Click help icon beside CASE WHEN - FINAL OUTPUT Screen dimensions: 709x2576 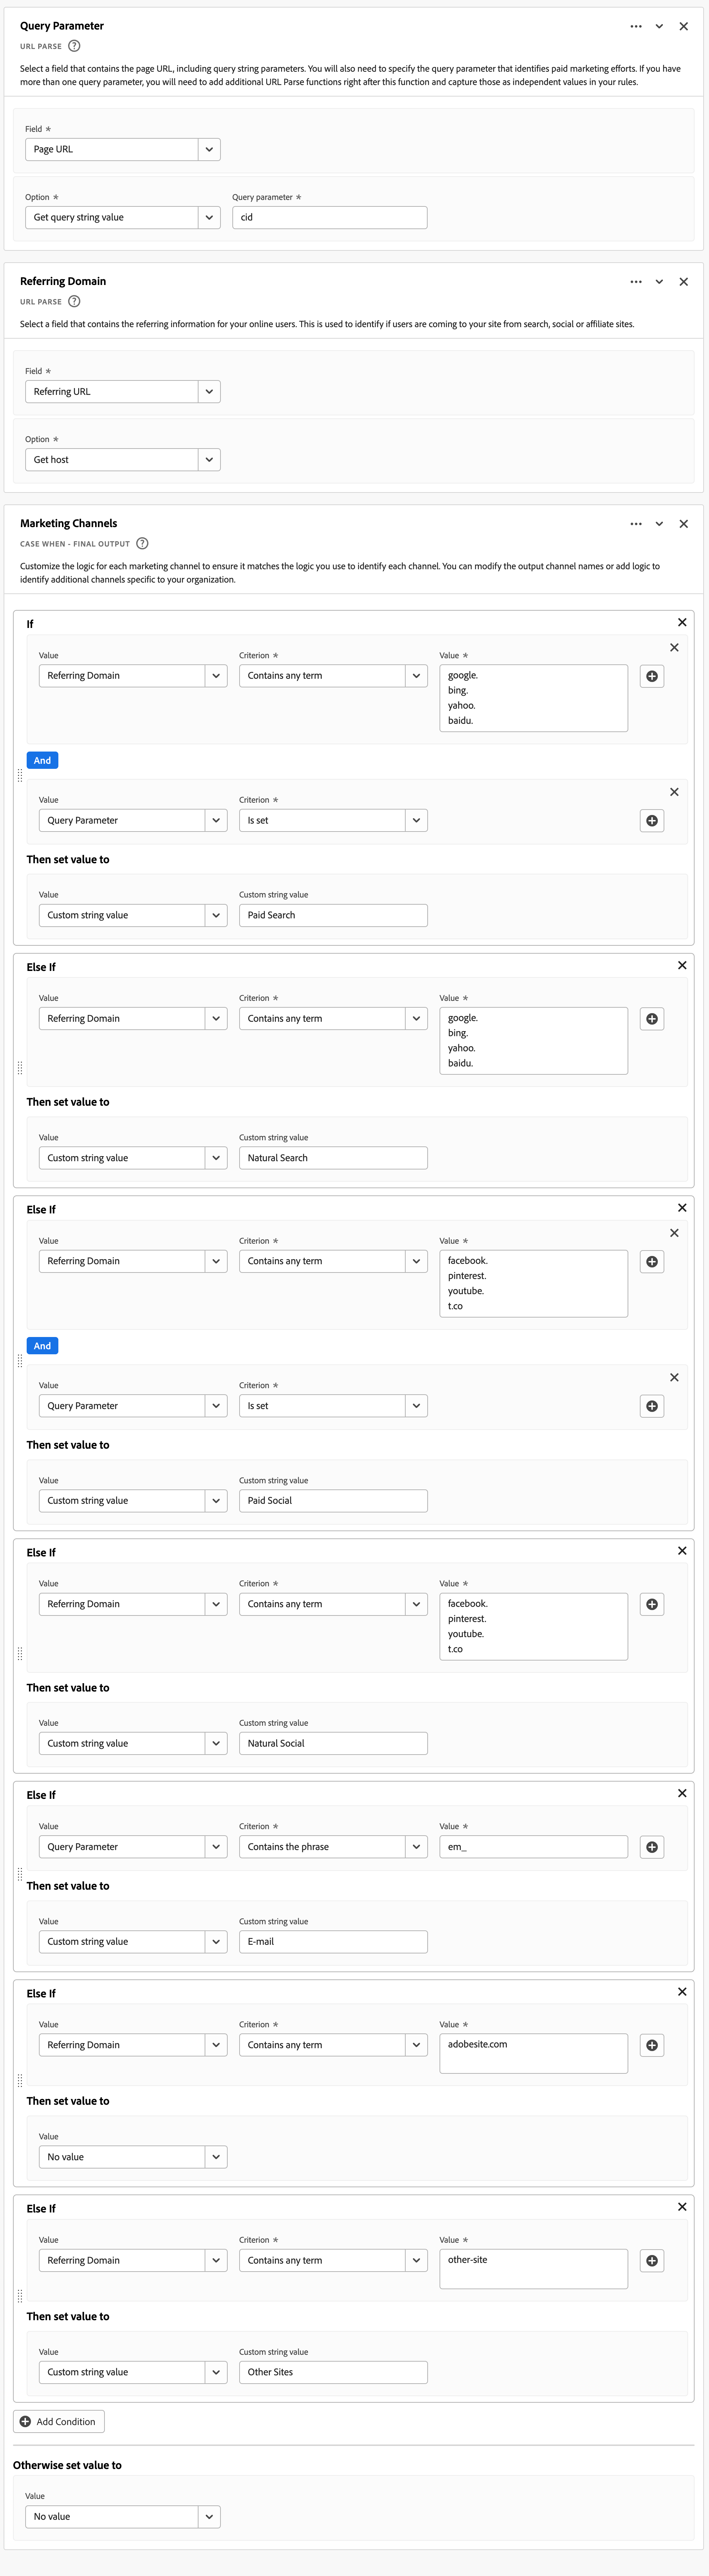click(142, 544)
